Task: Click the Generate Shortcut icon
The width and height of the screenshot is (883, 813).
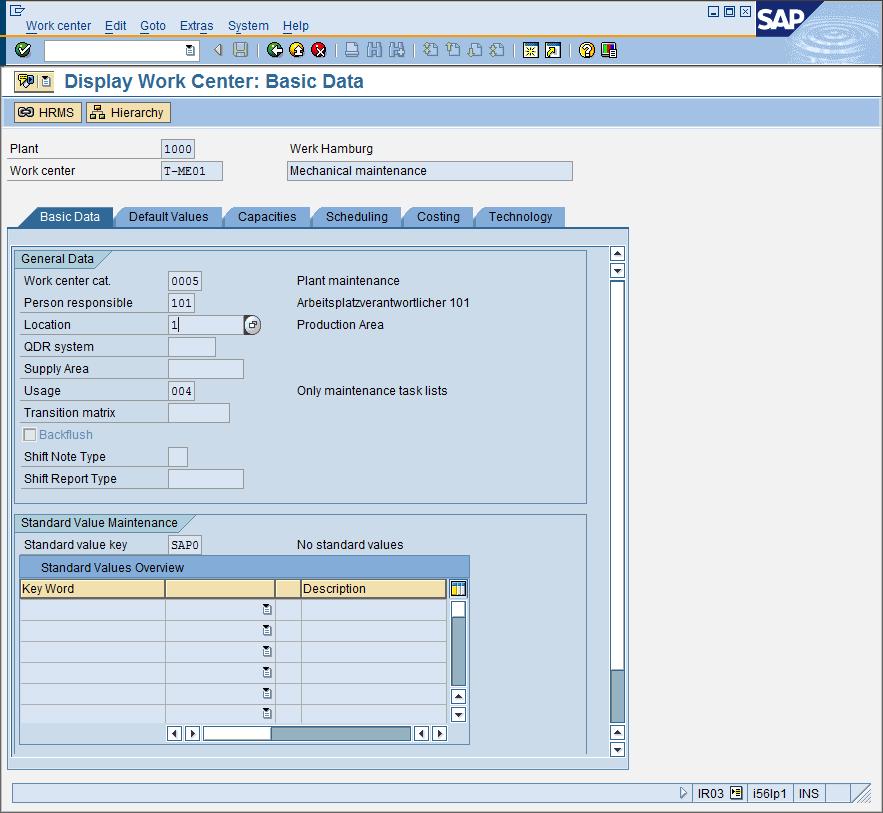Action: [553, 50]
